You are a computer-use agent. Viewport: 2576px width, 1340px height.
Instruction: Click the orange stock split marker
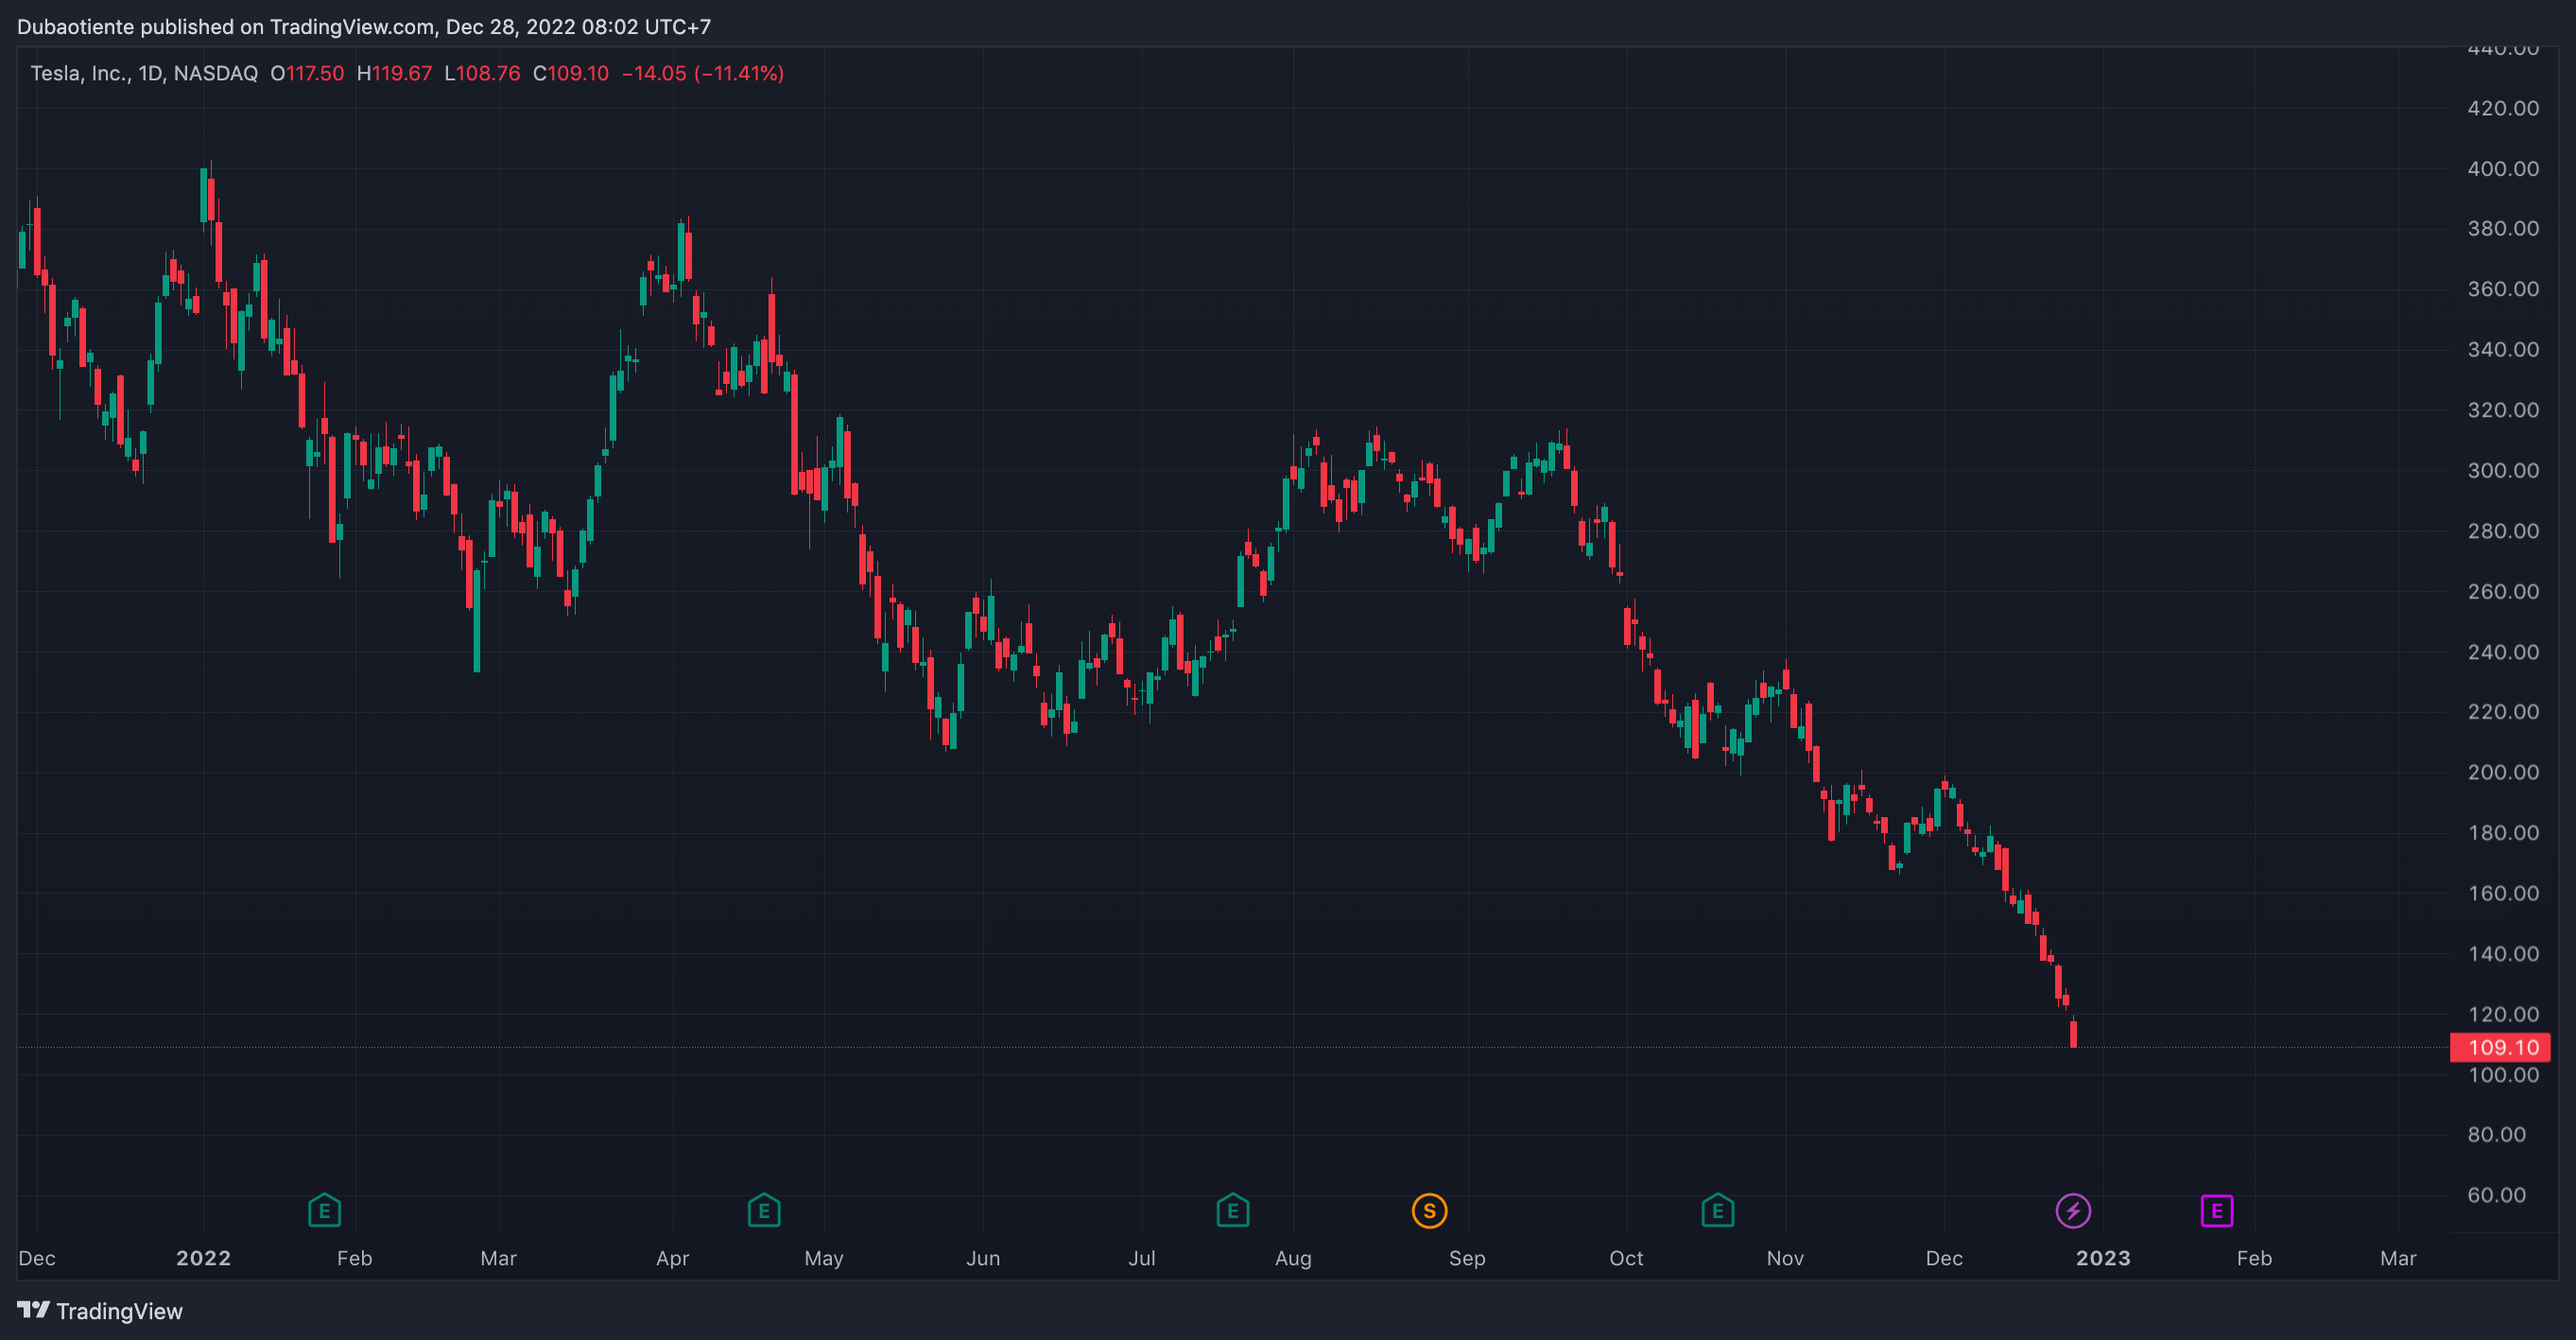tap(1429, 1210)
